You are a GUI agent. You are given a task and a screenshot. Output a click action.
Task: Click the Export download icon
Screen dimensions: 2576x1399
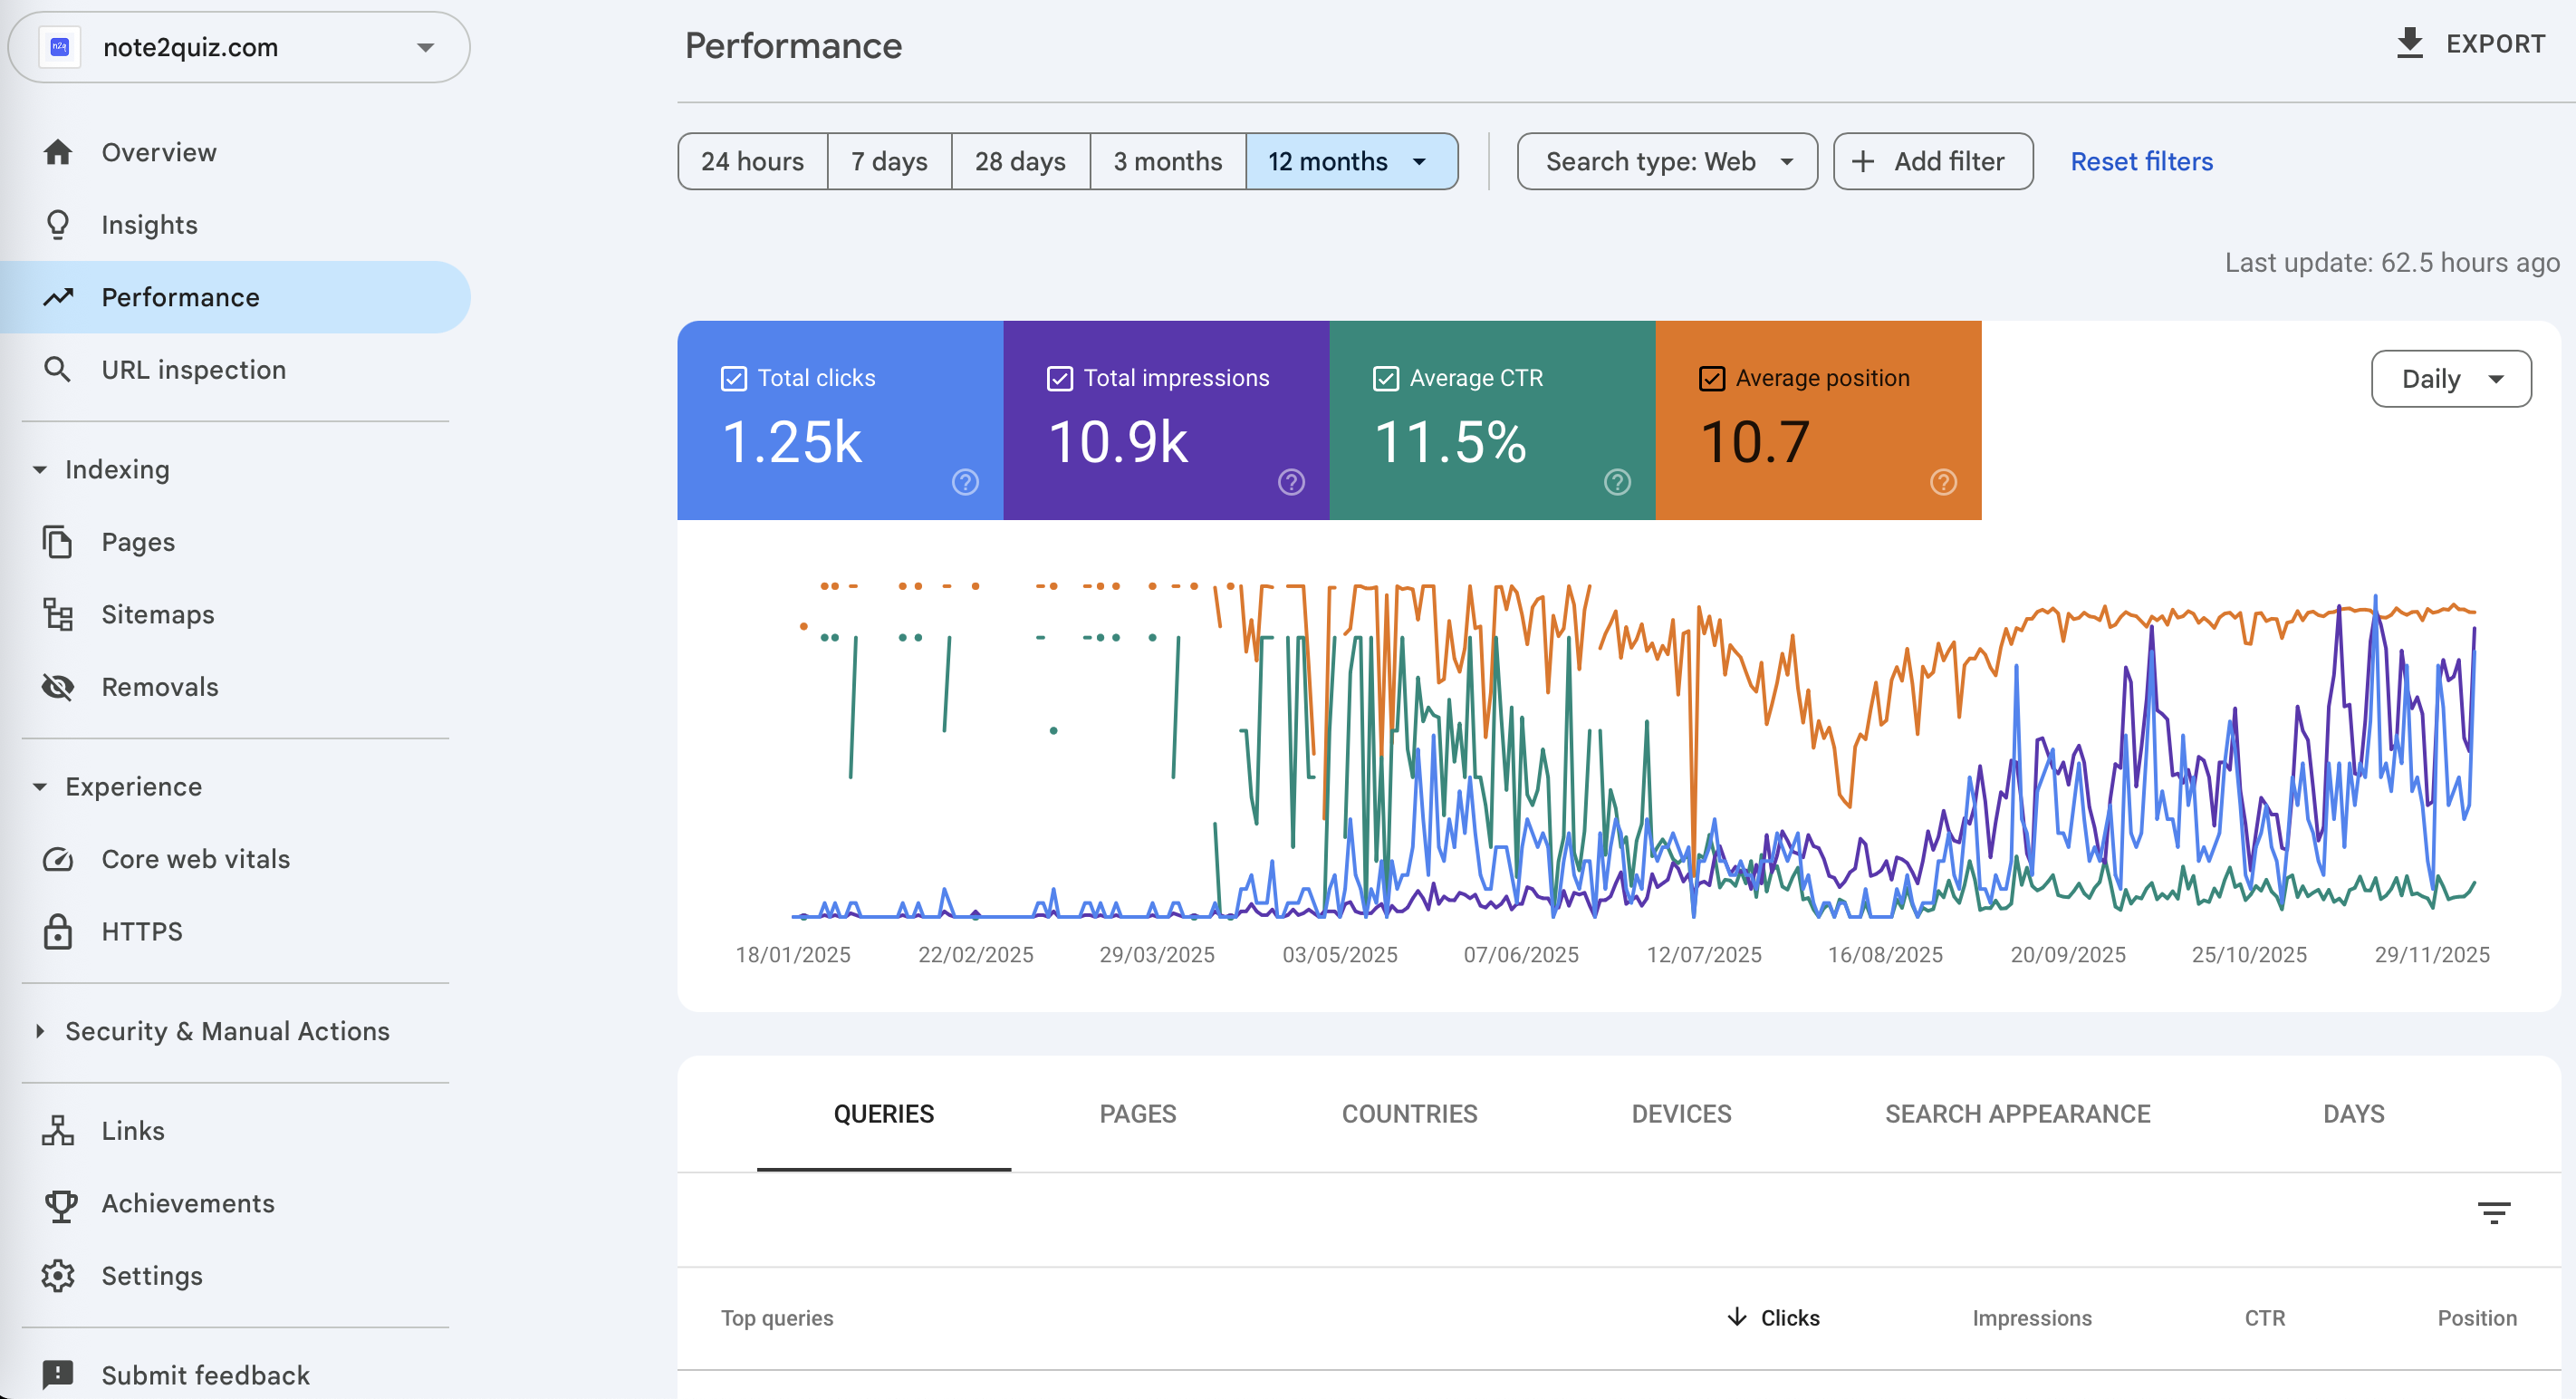click(x=2409, y=44)
